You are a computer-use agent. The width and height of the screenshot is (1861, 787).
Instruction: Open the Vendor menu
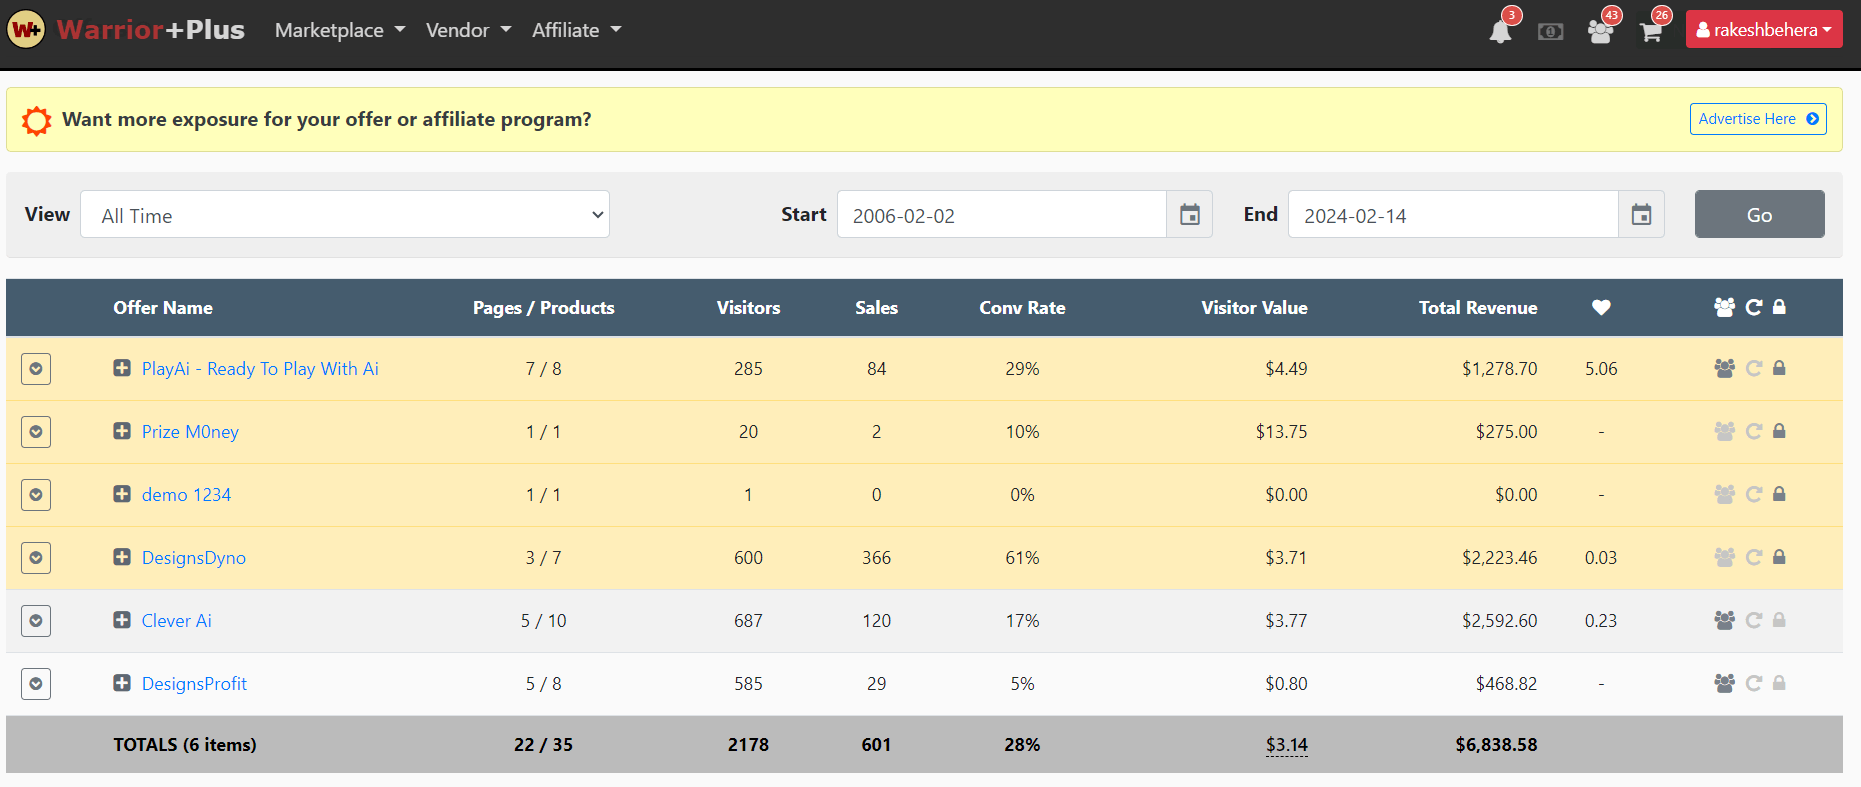click(468, 30)
